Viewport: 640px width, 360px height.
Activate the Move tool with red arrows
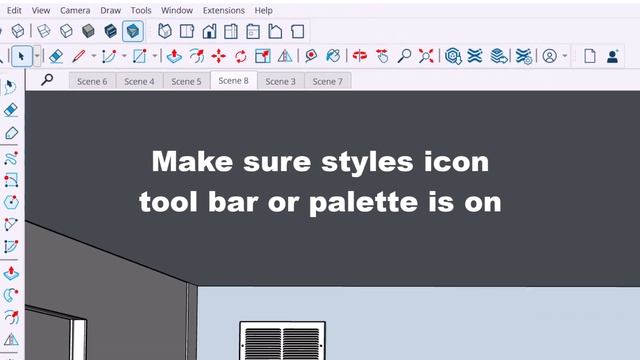[x=219, y=56]
